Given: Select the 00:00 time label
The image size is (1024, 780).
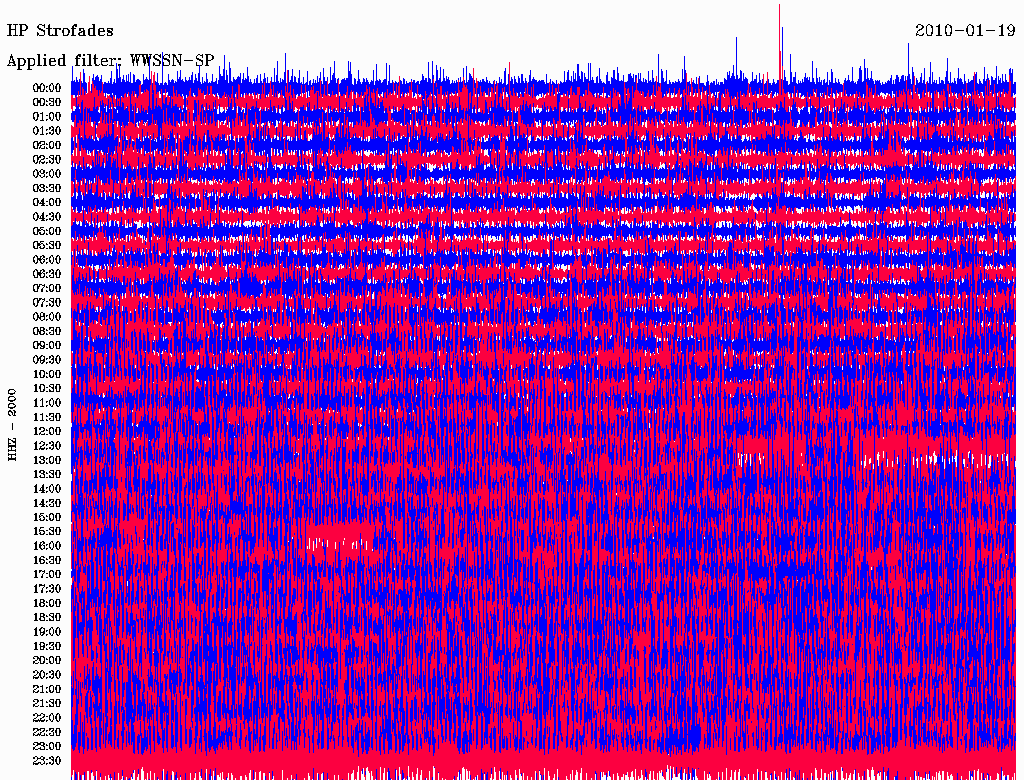Looking at the screenshot, I should click(47, 88).
